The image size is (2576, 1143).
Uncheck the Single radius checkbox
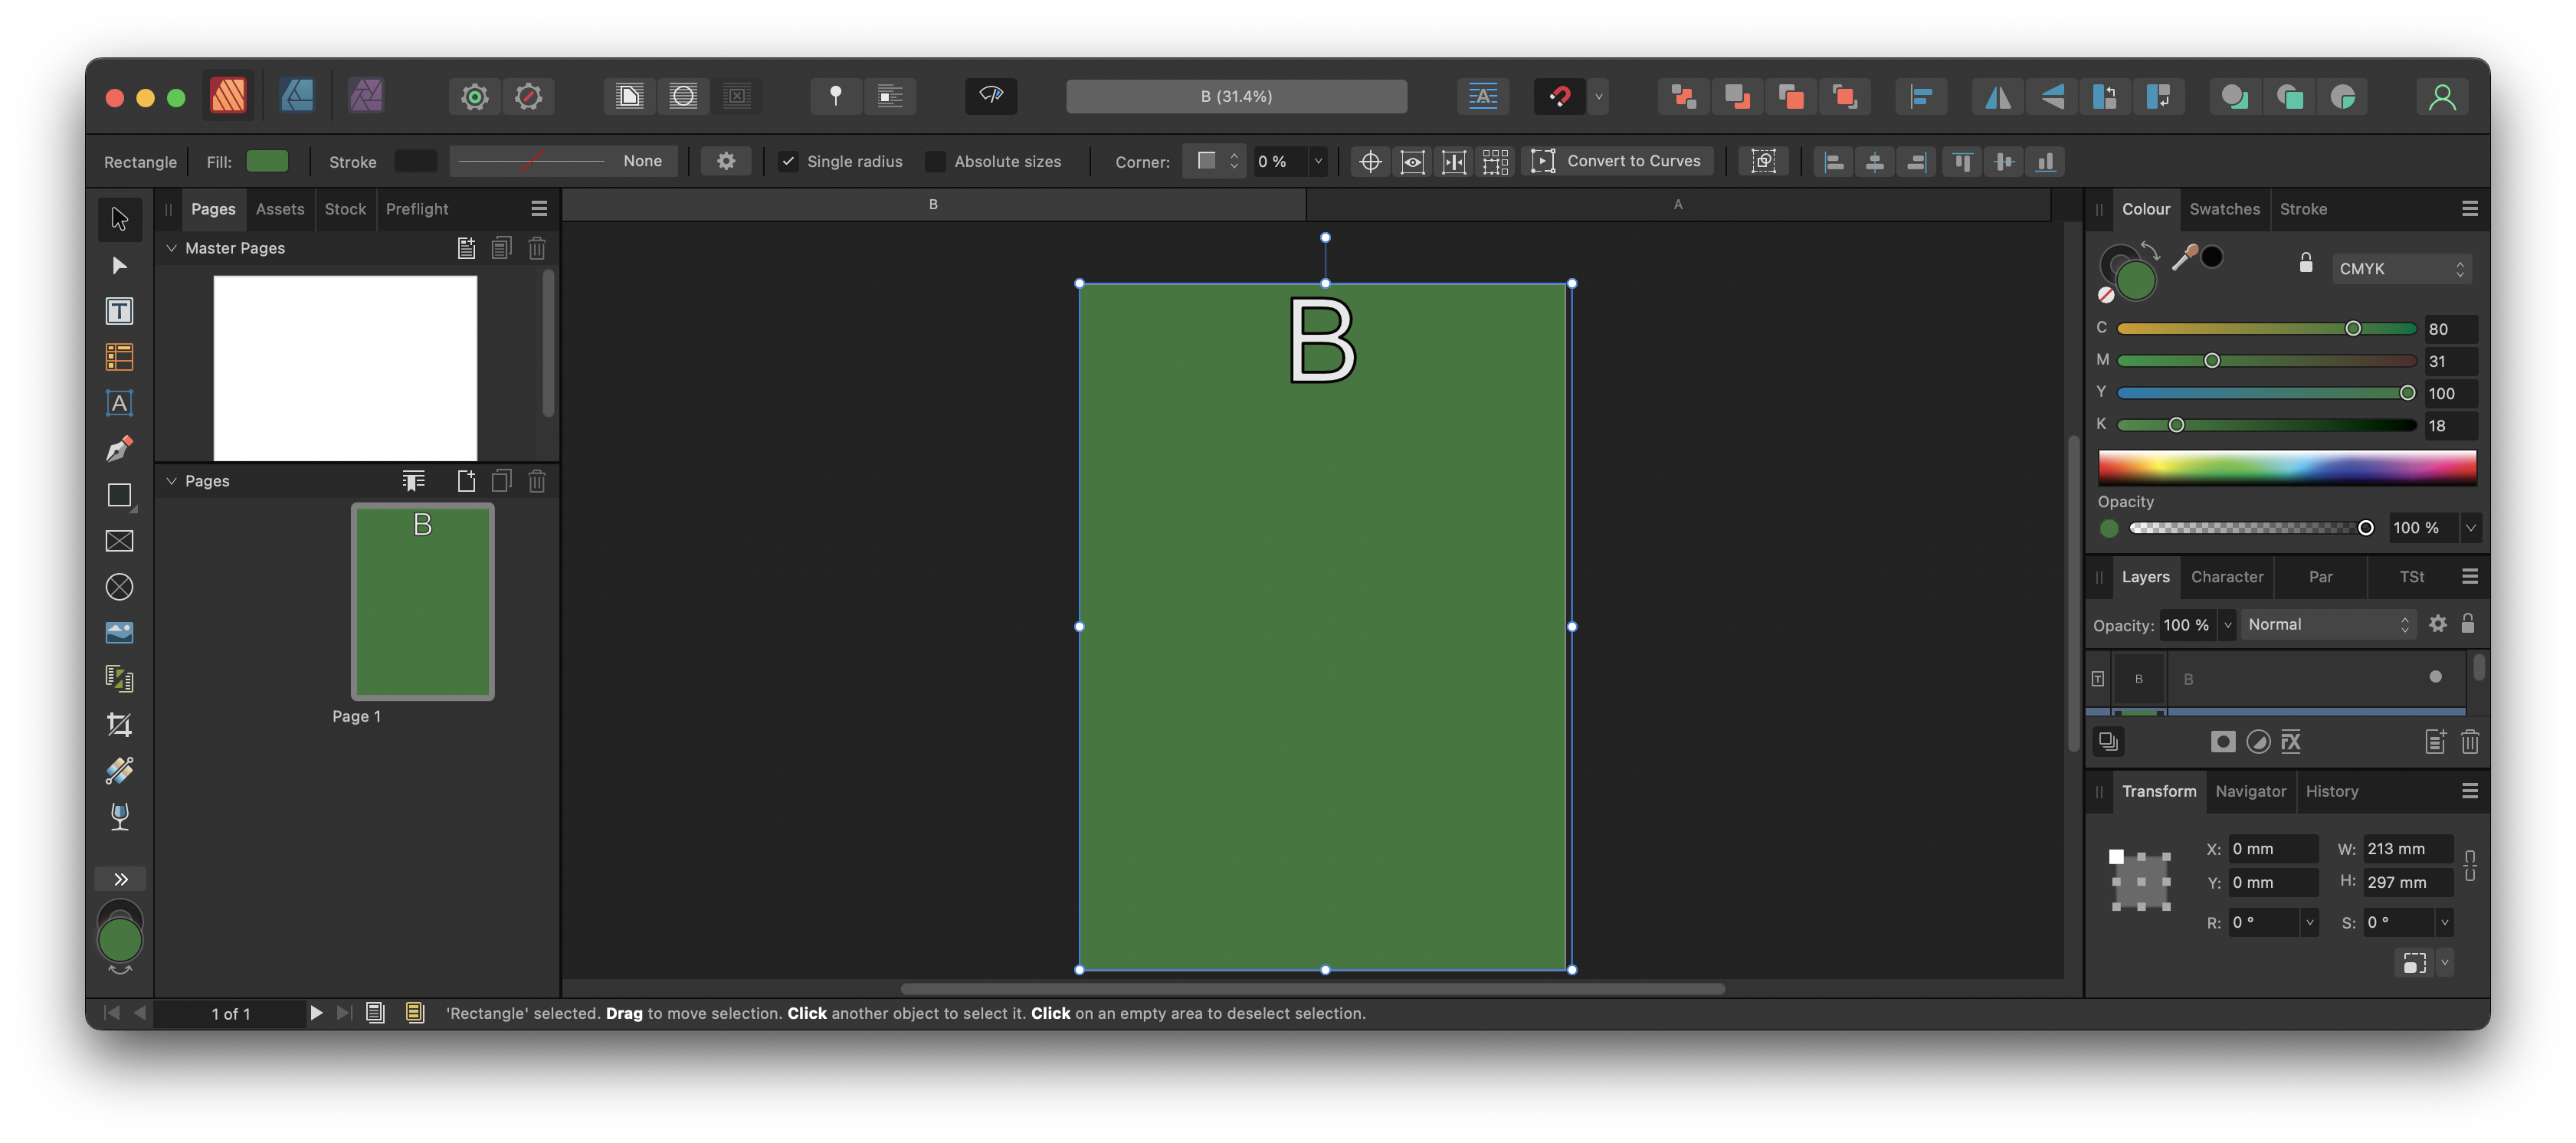[788, 161]
